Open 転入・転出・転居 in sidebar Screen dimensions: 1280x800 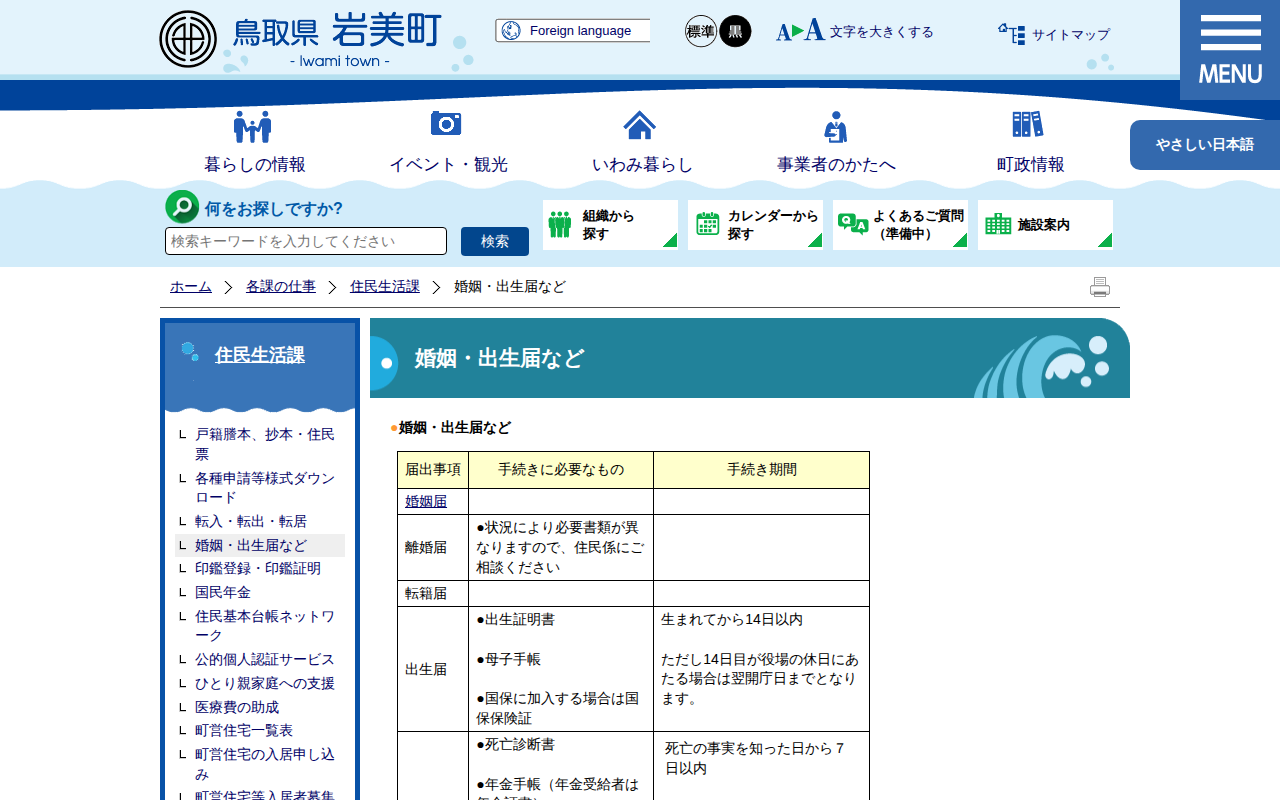(251, 522)
